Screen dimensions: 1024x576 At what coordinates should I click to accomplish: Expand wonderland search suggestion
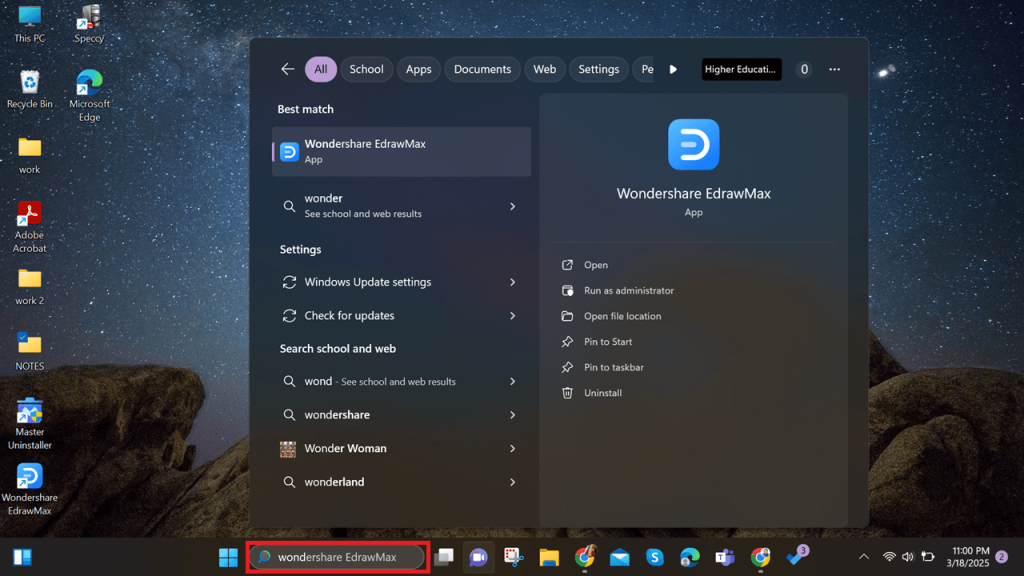tap(513, 482)
